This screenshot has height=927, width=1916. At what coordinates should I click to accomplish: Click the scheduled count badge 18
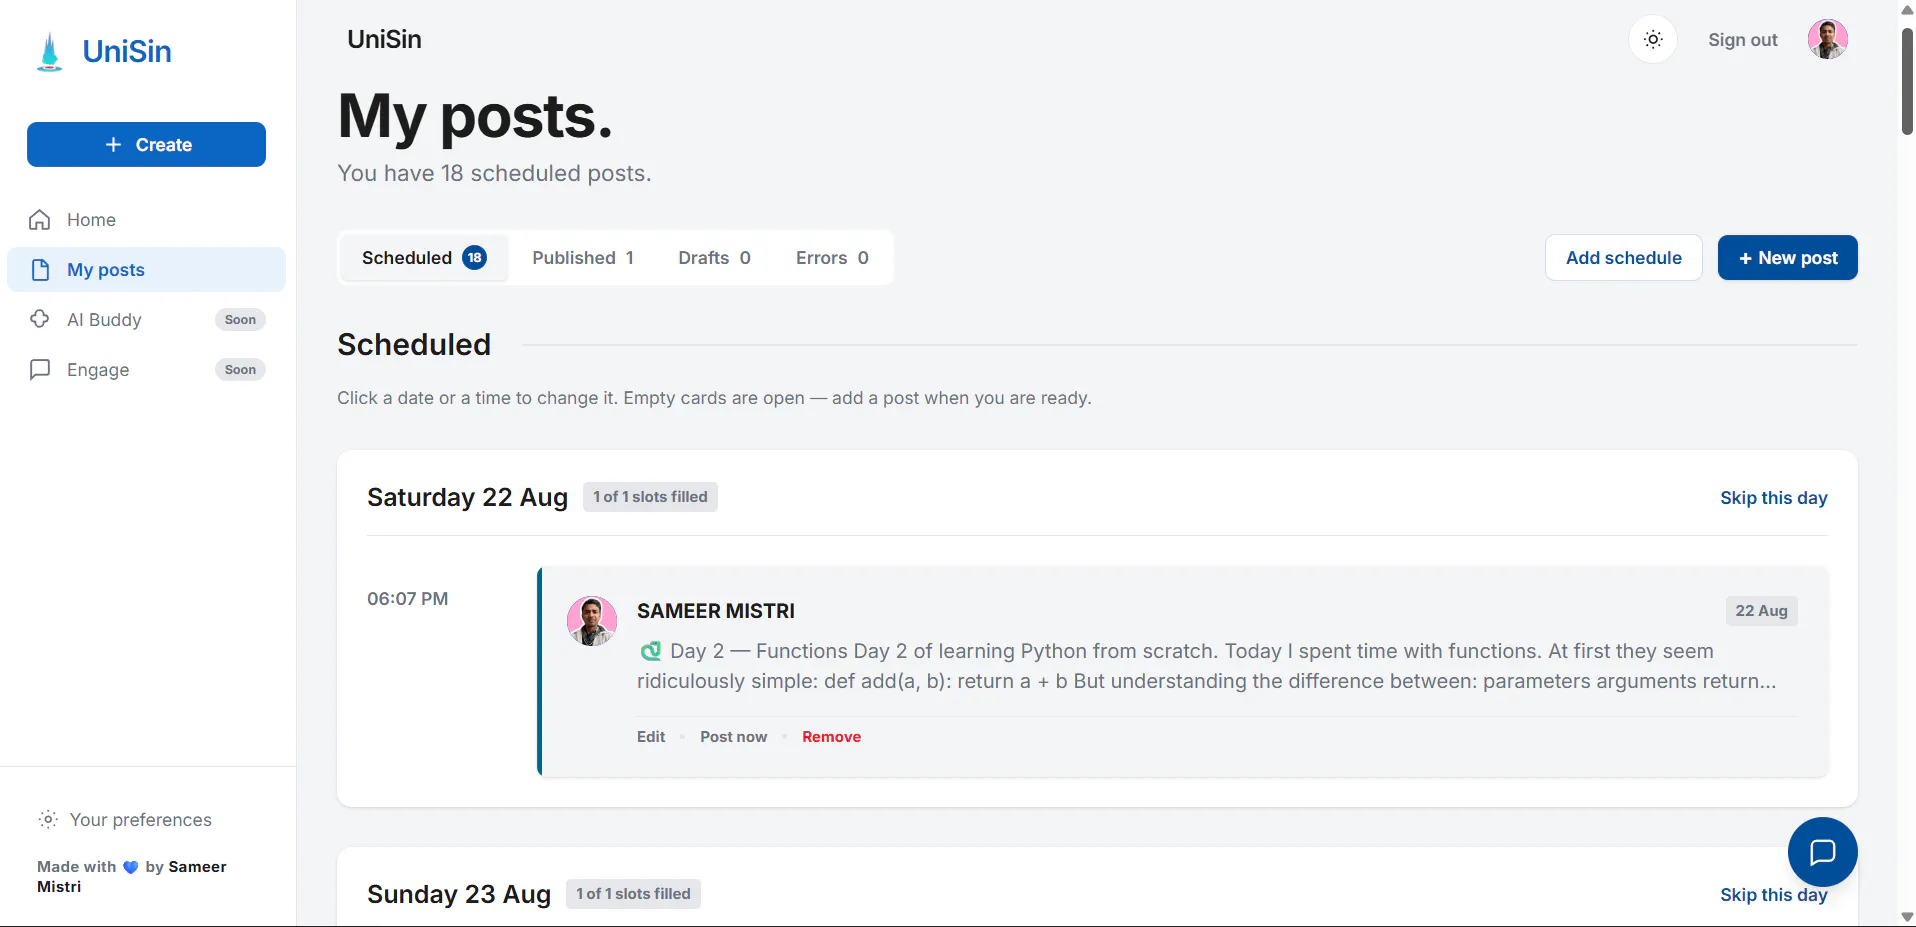point(474,258)
